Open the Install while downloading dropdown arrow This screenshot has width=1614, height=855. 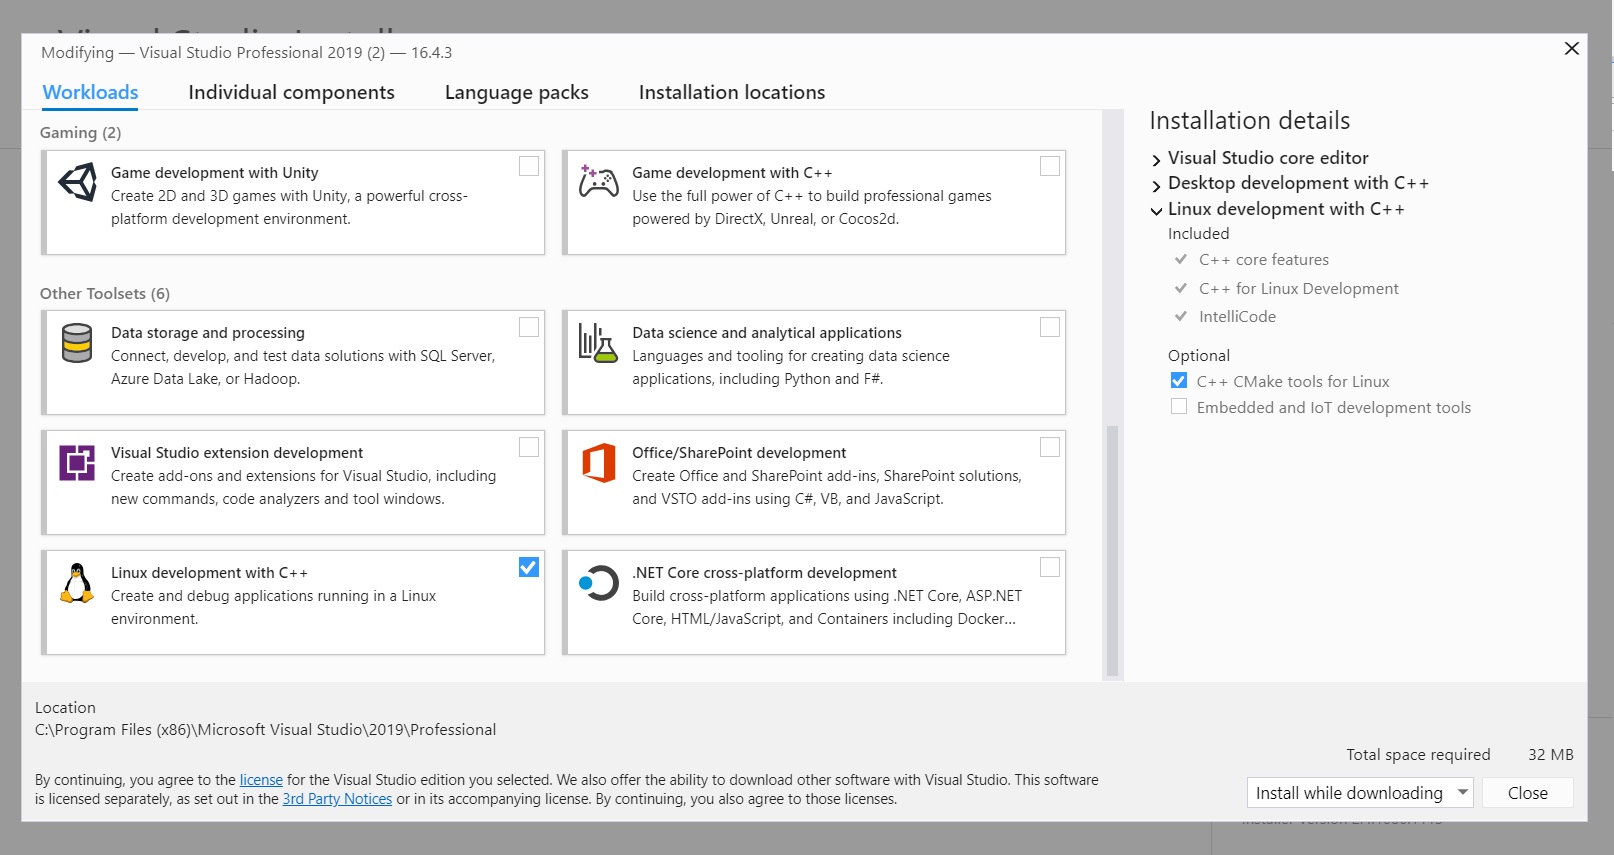1463,792
